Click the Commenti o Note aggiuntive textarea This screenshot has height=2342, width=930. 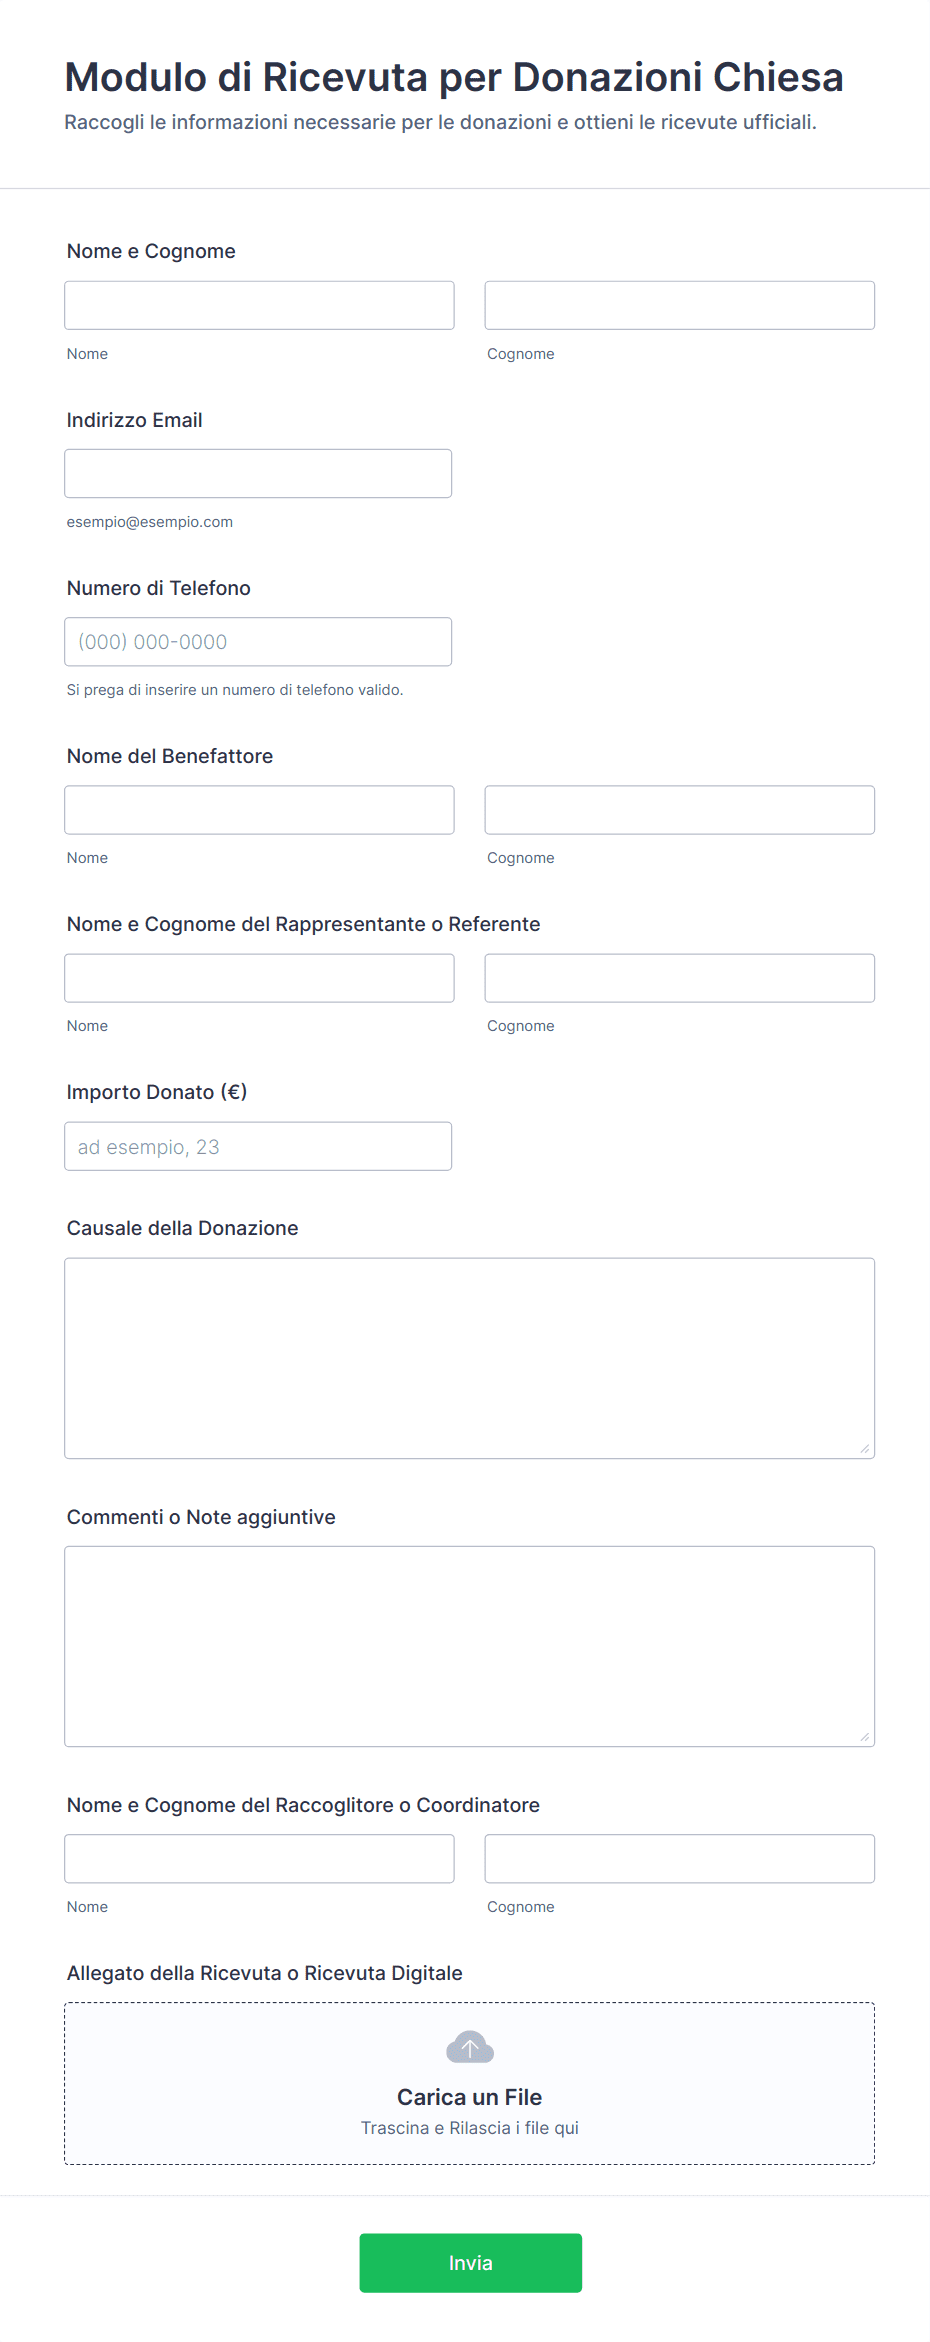click(469, 1646)
